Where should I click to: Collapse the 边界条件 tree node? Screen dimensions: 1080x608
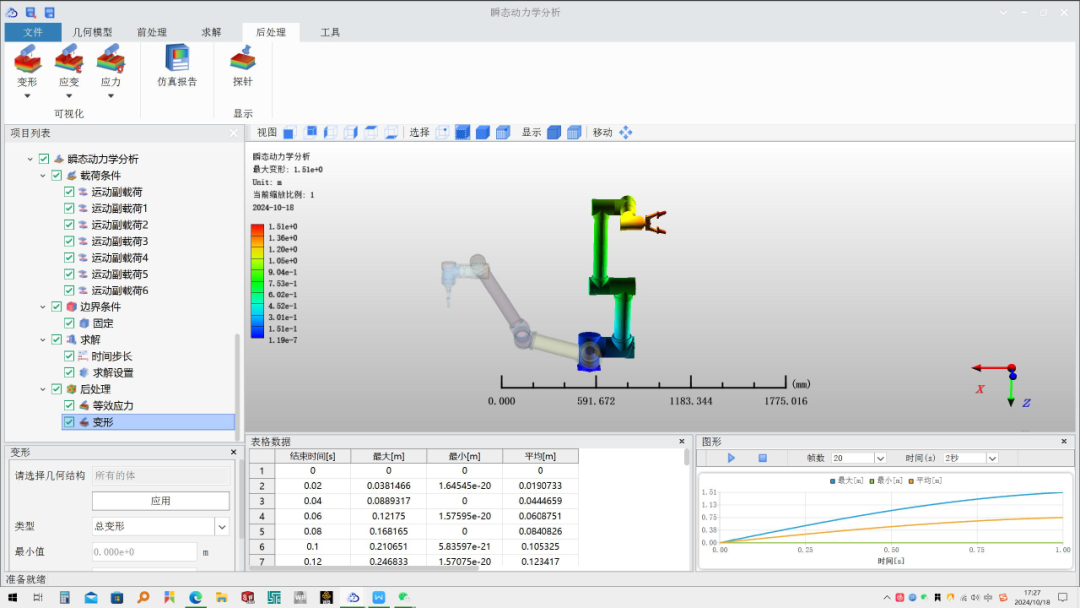click(x=43, y=307)
